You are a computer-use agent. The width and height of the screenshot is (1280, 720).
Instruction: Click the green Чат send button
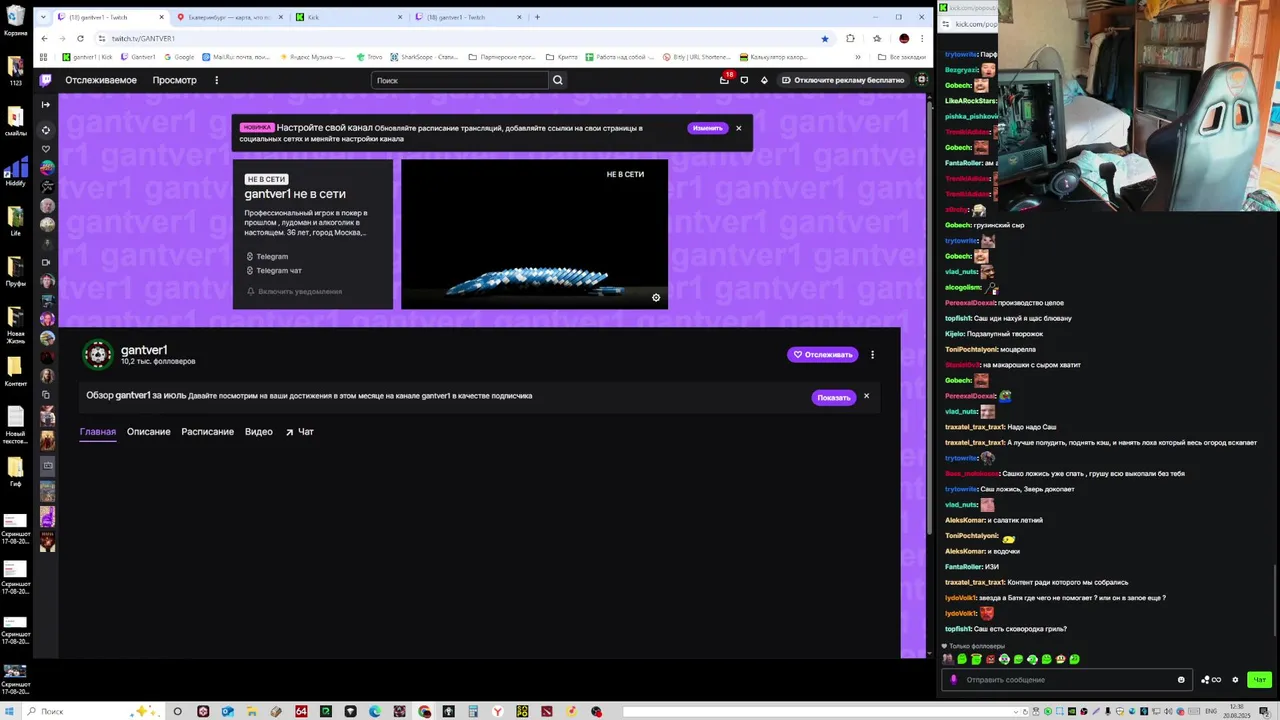[x=1259, y=680]
